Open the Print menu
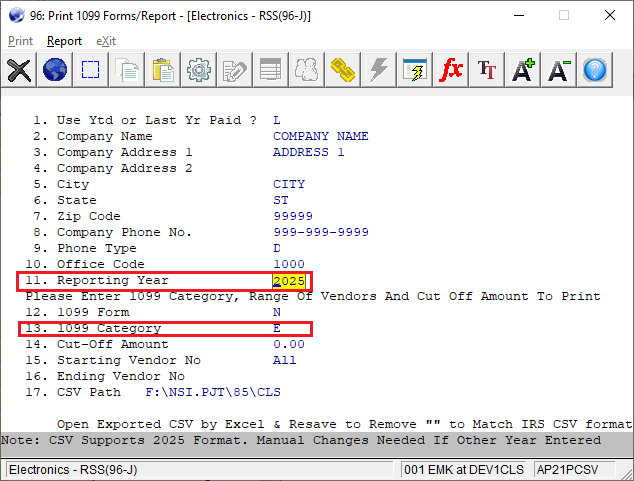Image resolution: width=634 pixels, height=481 pixels. 20,41
